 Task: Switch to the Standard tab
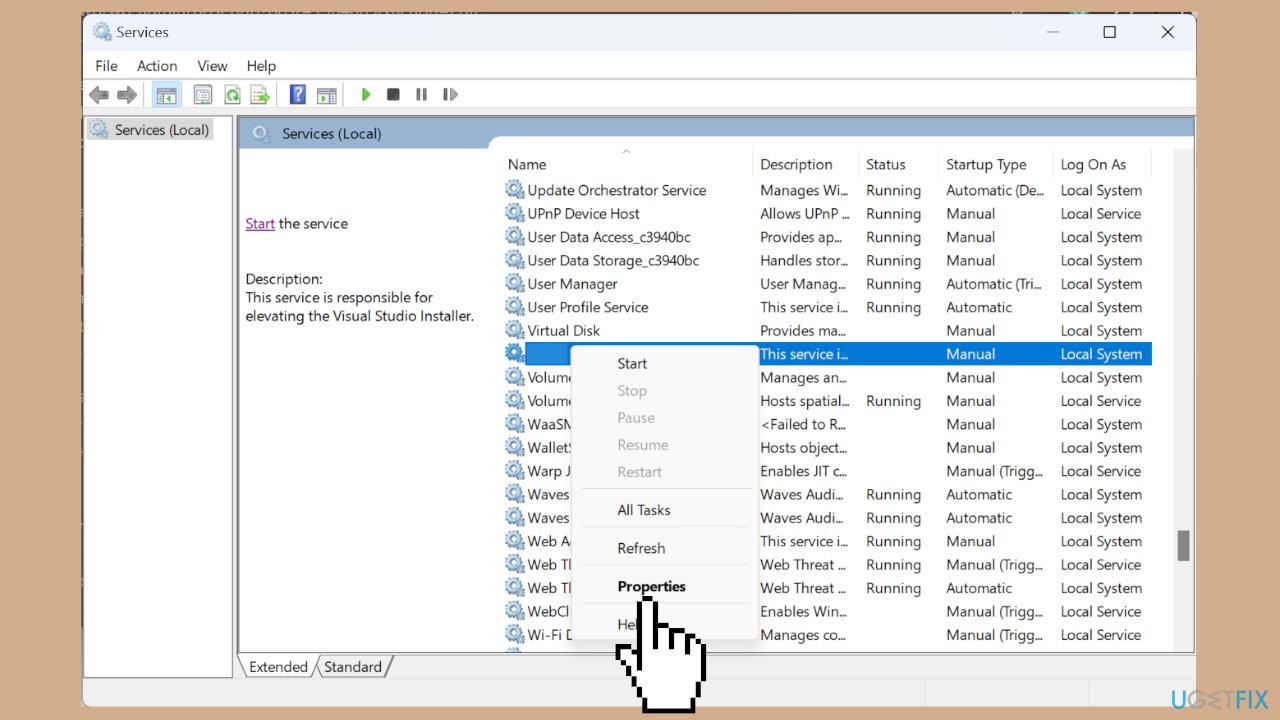click(x=353, y=667)
